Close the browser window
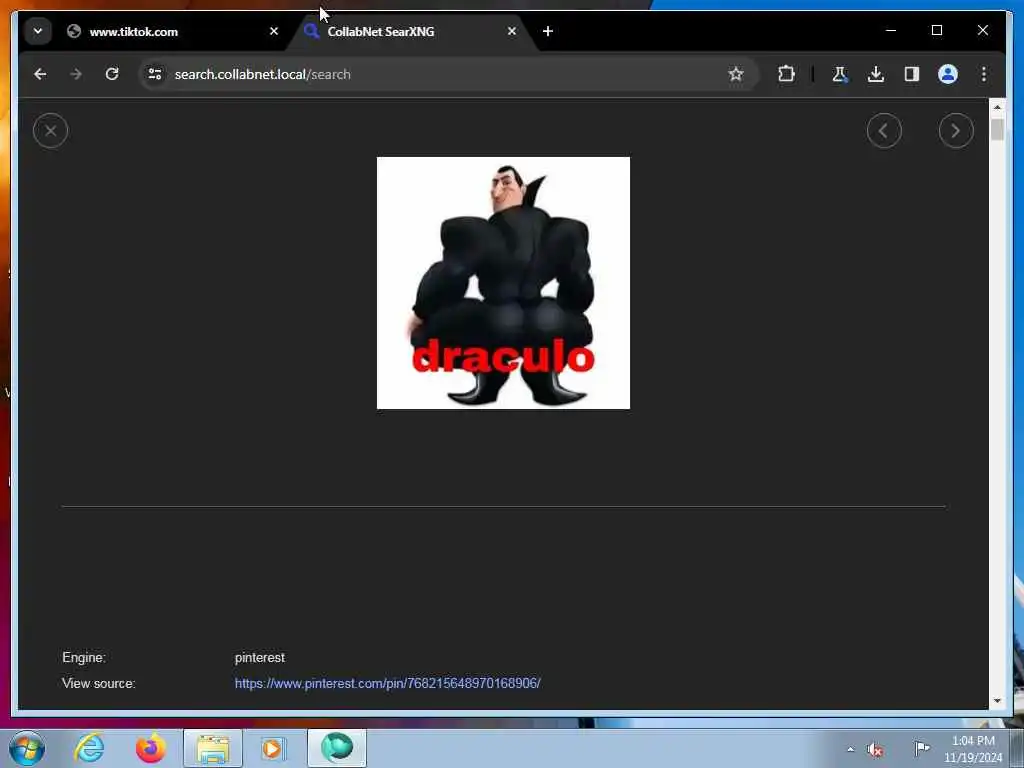This screenshot has width=1024, height=768. click(982, 30)
